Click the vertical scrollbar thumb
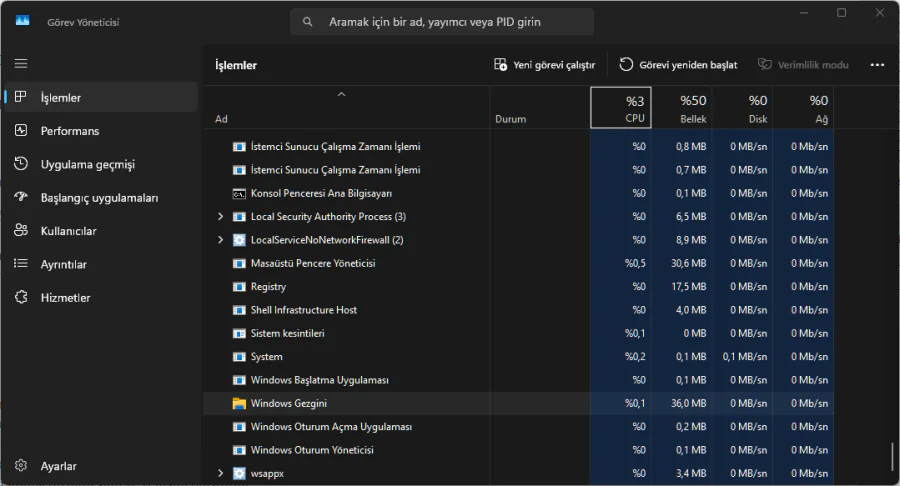900x486 pixels. coord(893,456)
